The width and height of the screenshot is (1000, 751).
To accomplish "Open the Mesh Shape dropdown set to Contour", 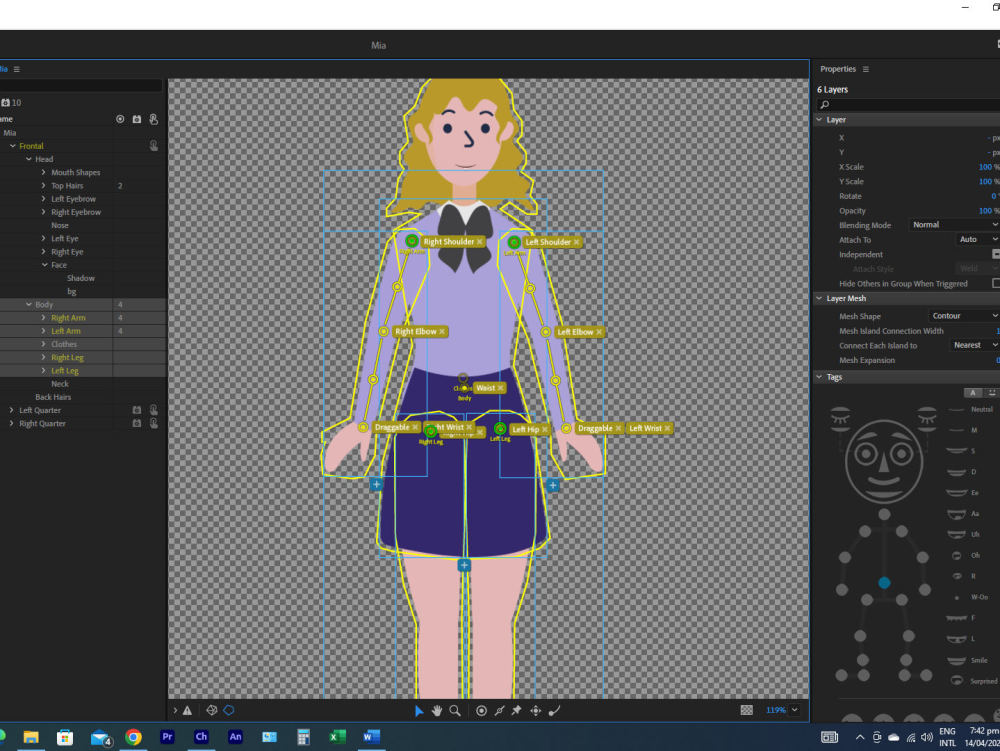I will 962,315.
